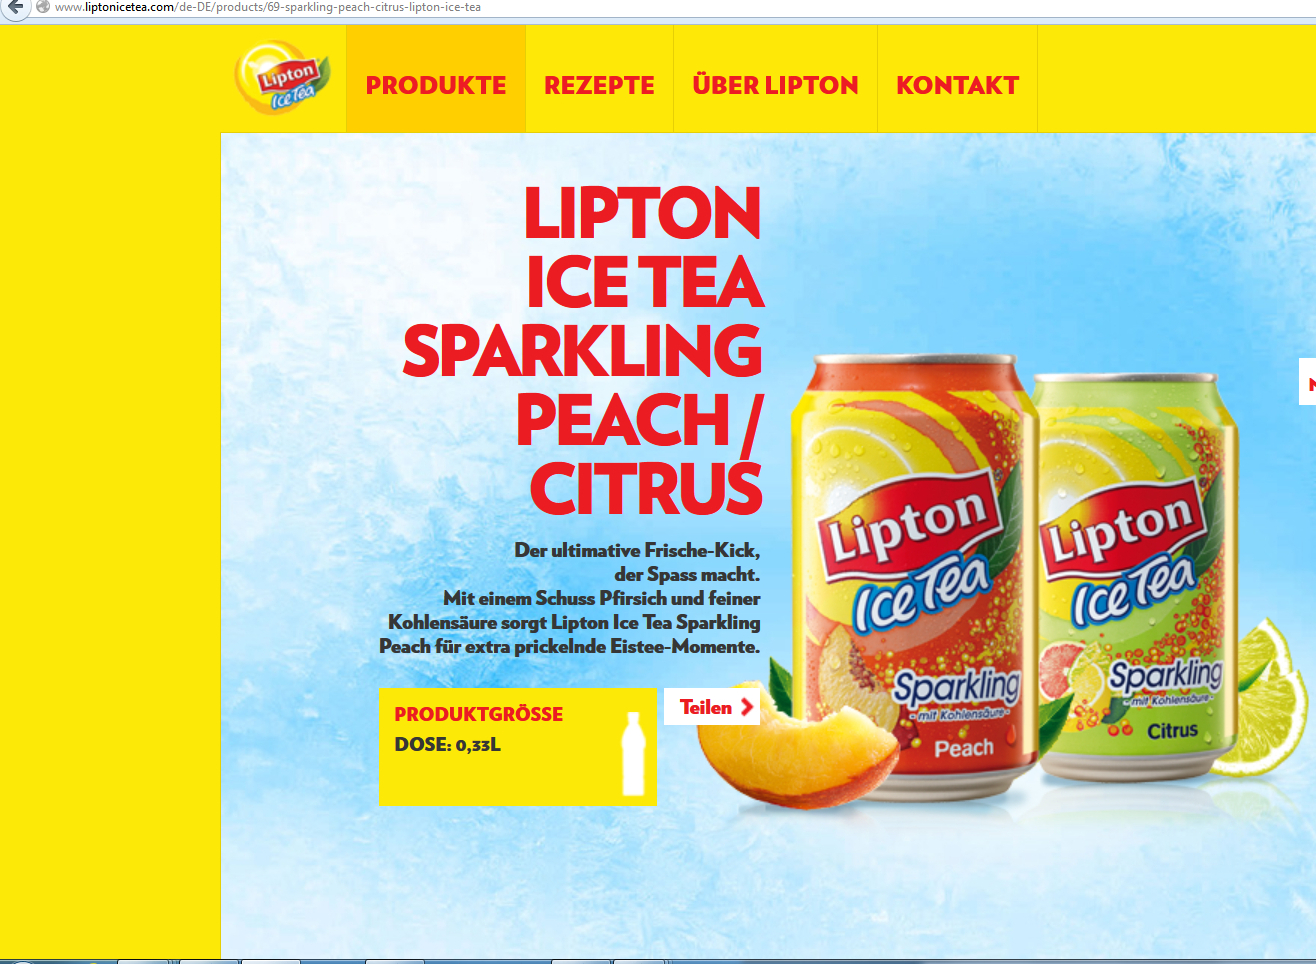Expand sharing via the red Teilen chevron

pos(746,707)
